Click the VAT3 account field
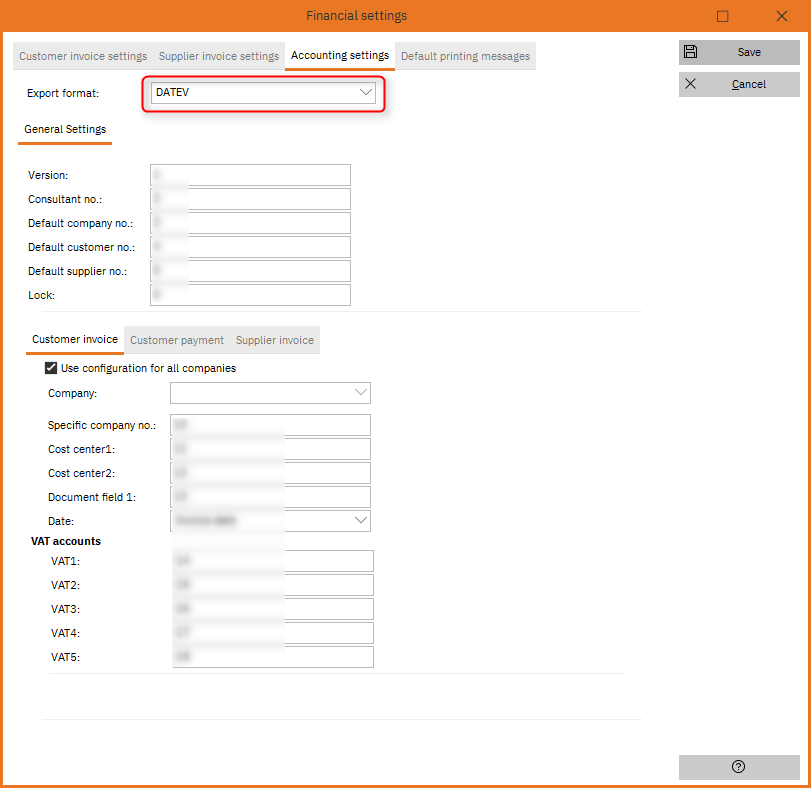Viewport: 811px width, 788px height. [273, 609]
